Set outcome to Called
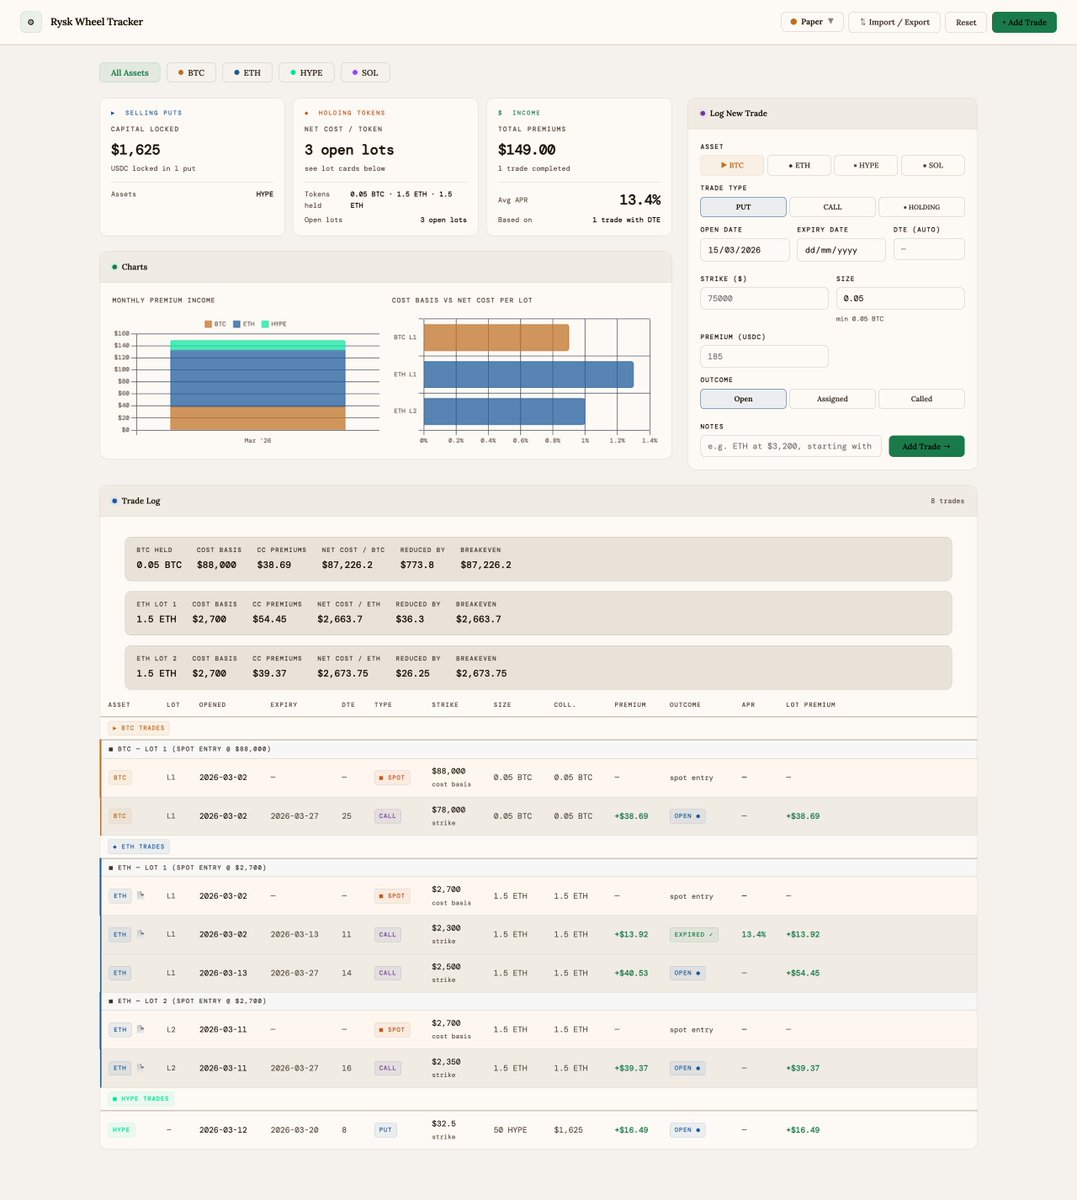Viewport: 1077px width, 1200px height. point(921,399)
